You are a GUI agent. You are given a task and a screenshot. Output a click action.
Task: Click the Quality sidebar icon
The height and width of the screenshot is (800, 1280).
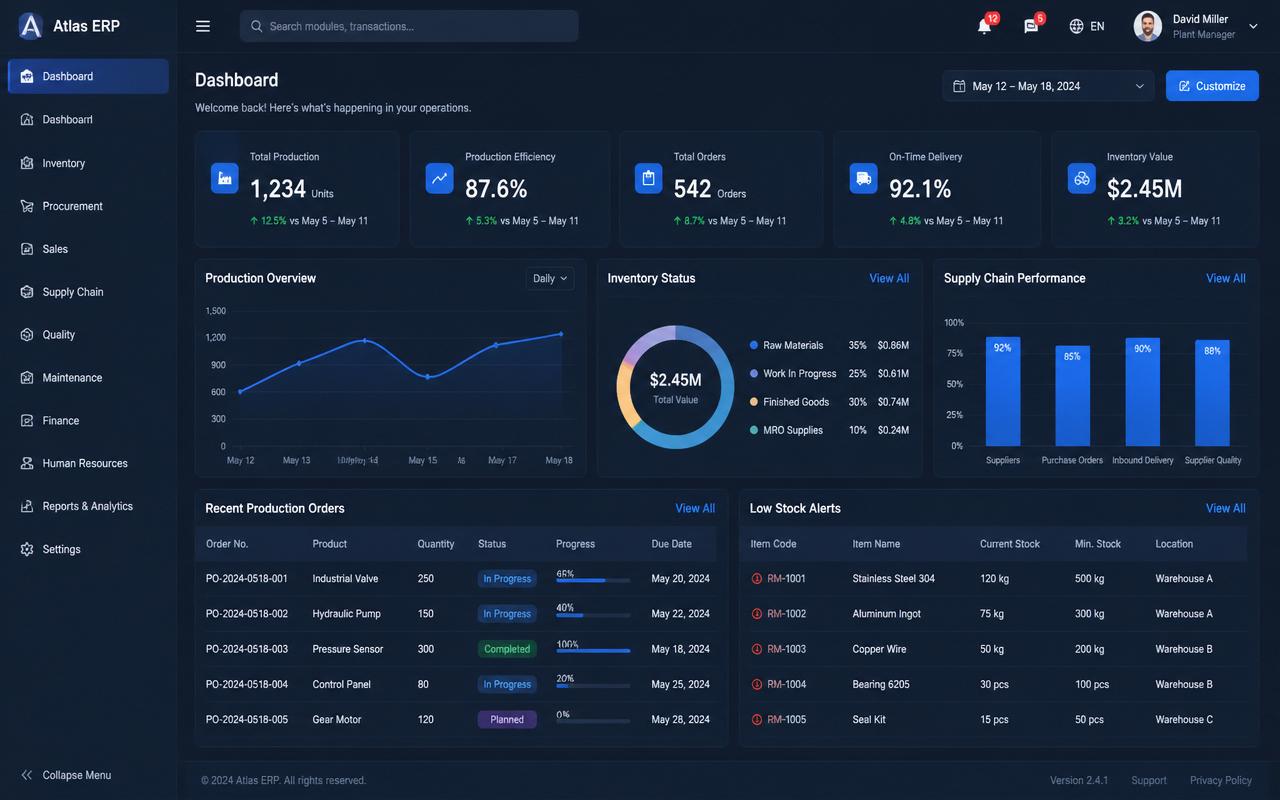coord(27,335)
